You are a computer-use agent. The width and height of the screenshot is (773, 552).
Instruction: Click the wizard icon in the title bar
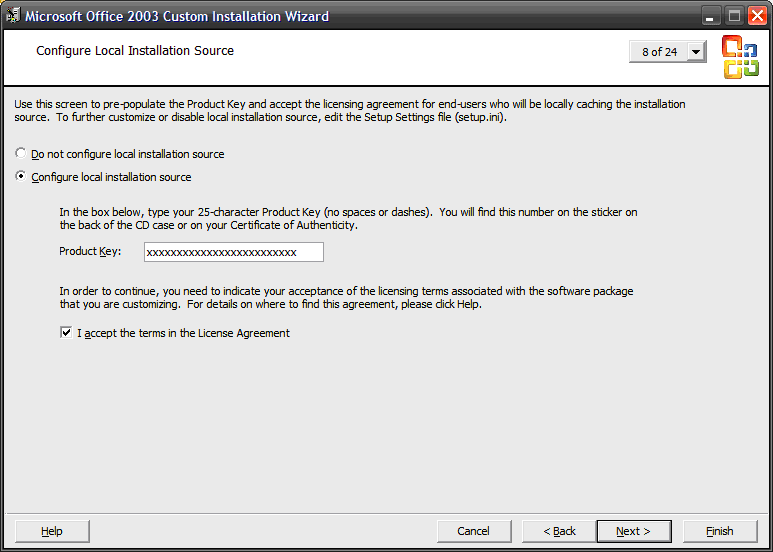13,16
